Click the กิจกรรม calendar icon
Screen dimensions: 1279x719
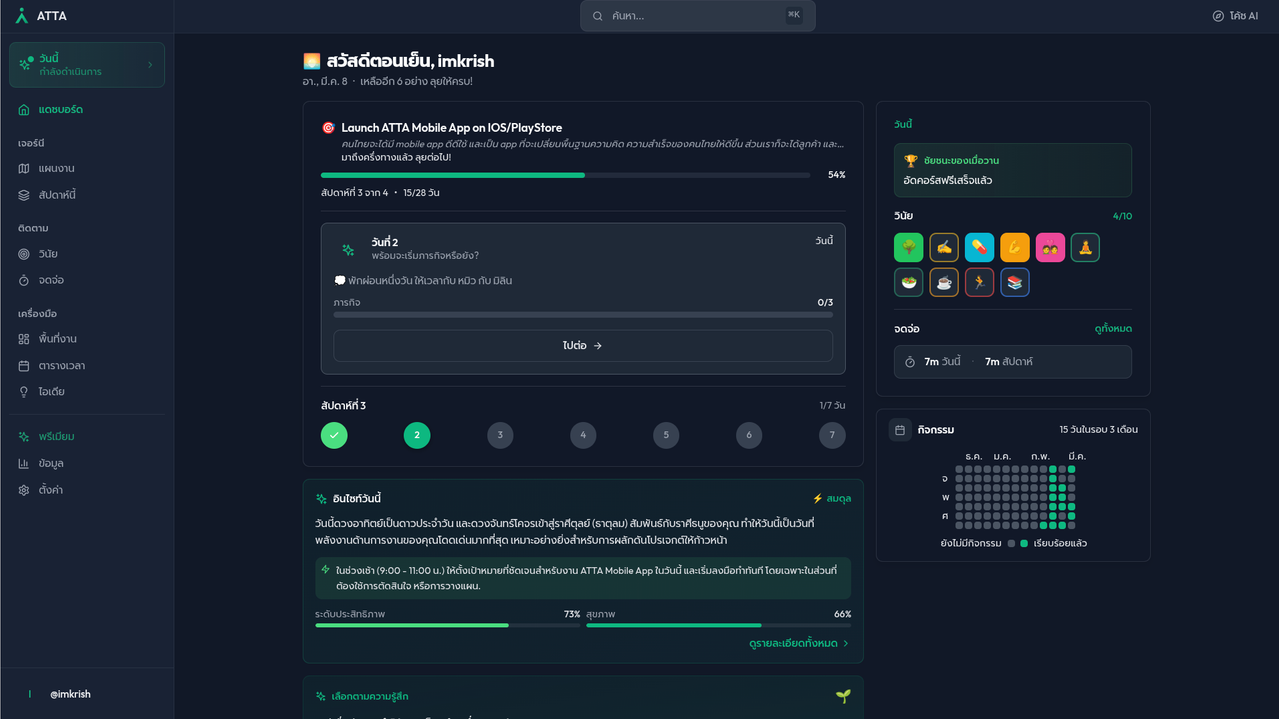tap(900, 429)
